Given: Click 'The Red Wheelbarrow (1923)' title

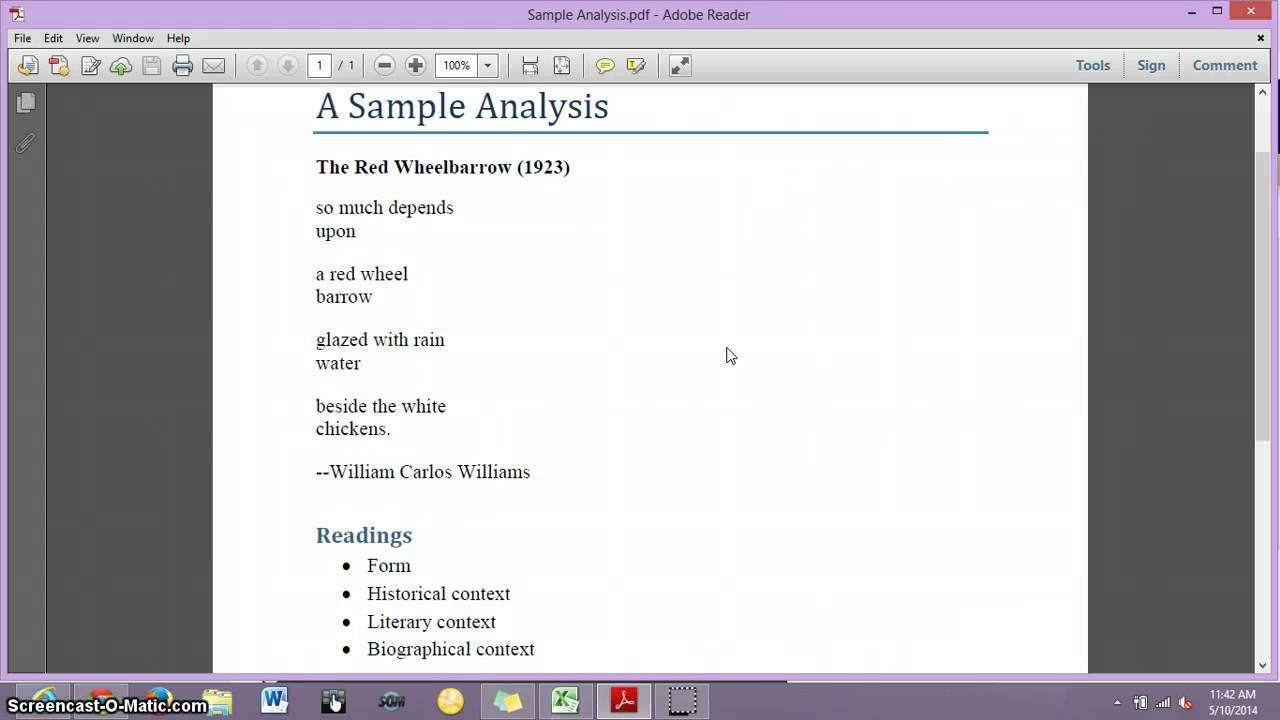Looking at the screenshot, I should 443,167.
